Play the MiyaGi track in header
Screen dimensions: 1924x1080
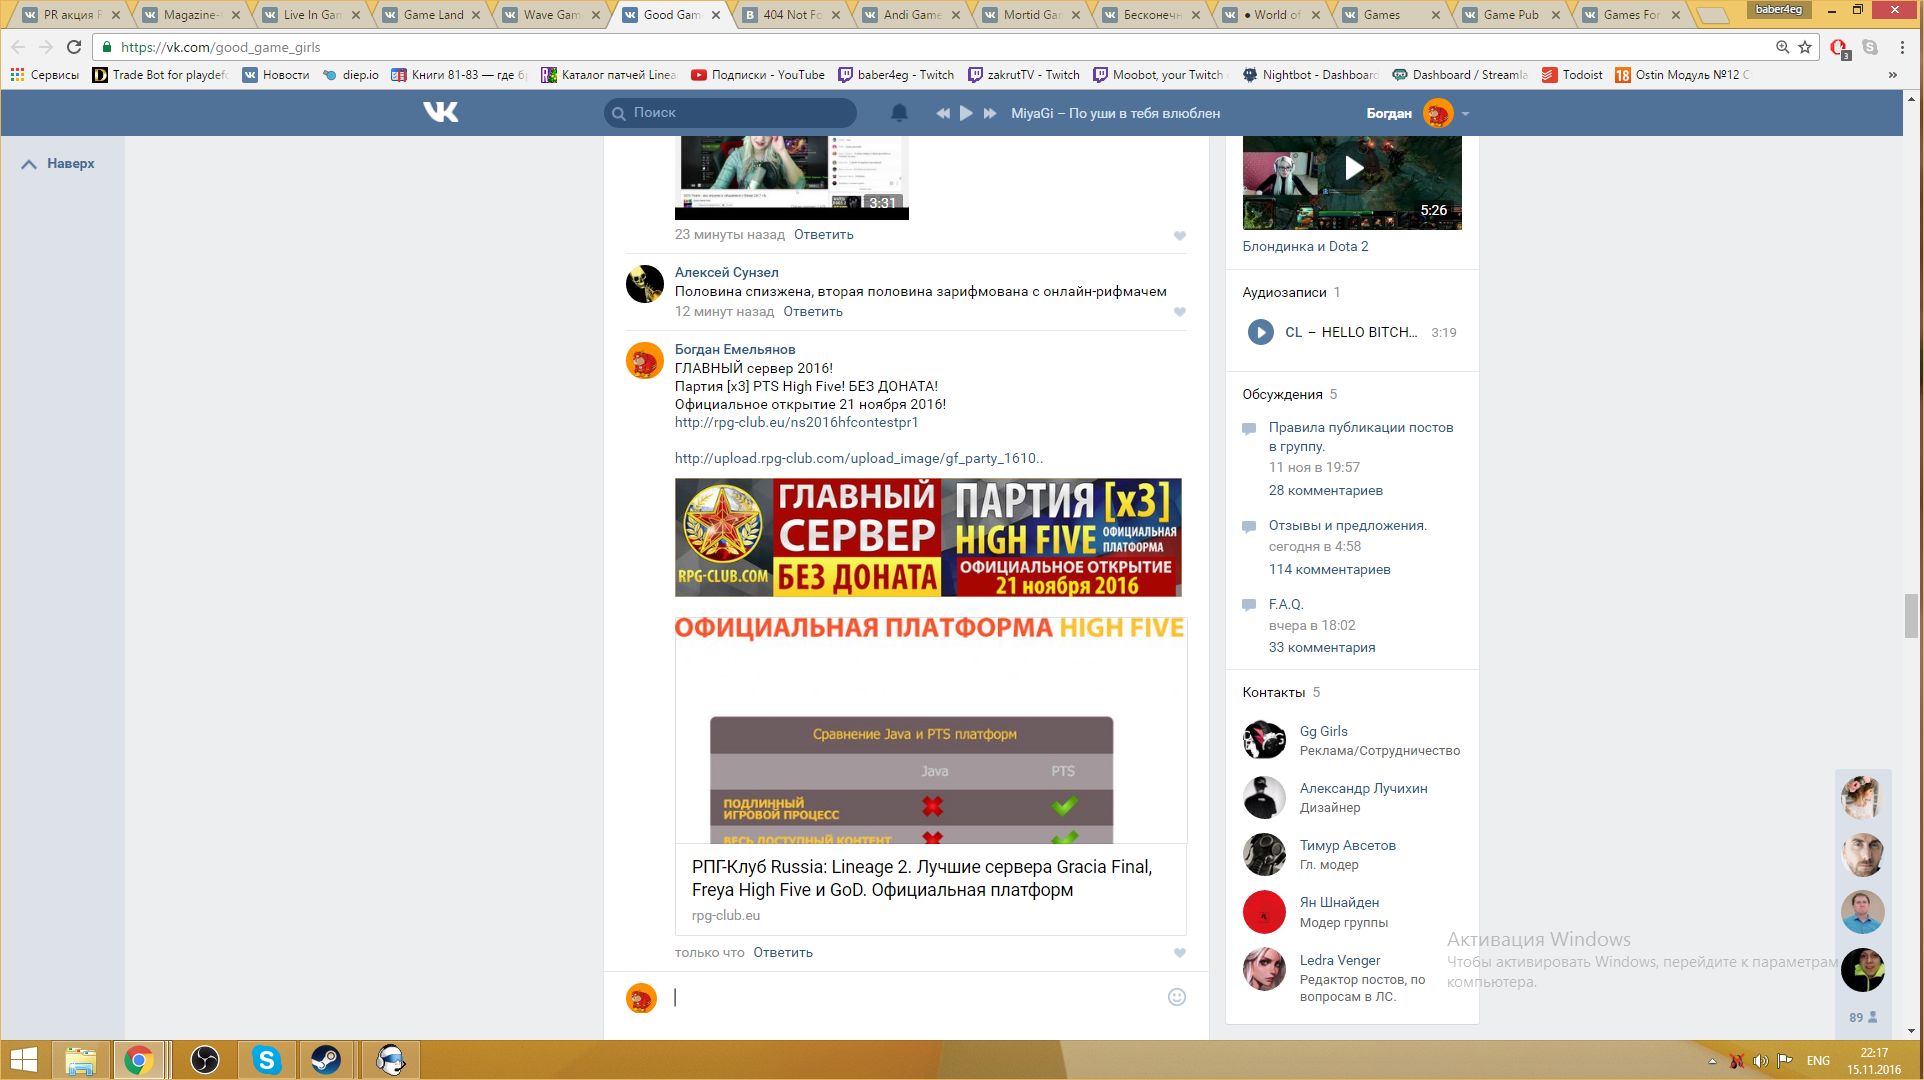coord(966,113)
